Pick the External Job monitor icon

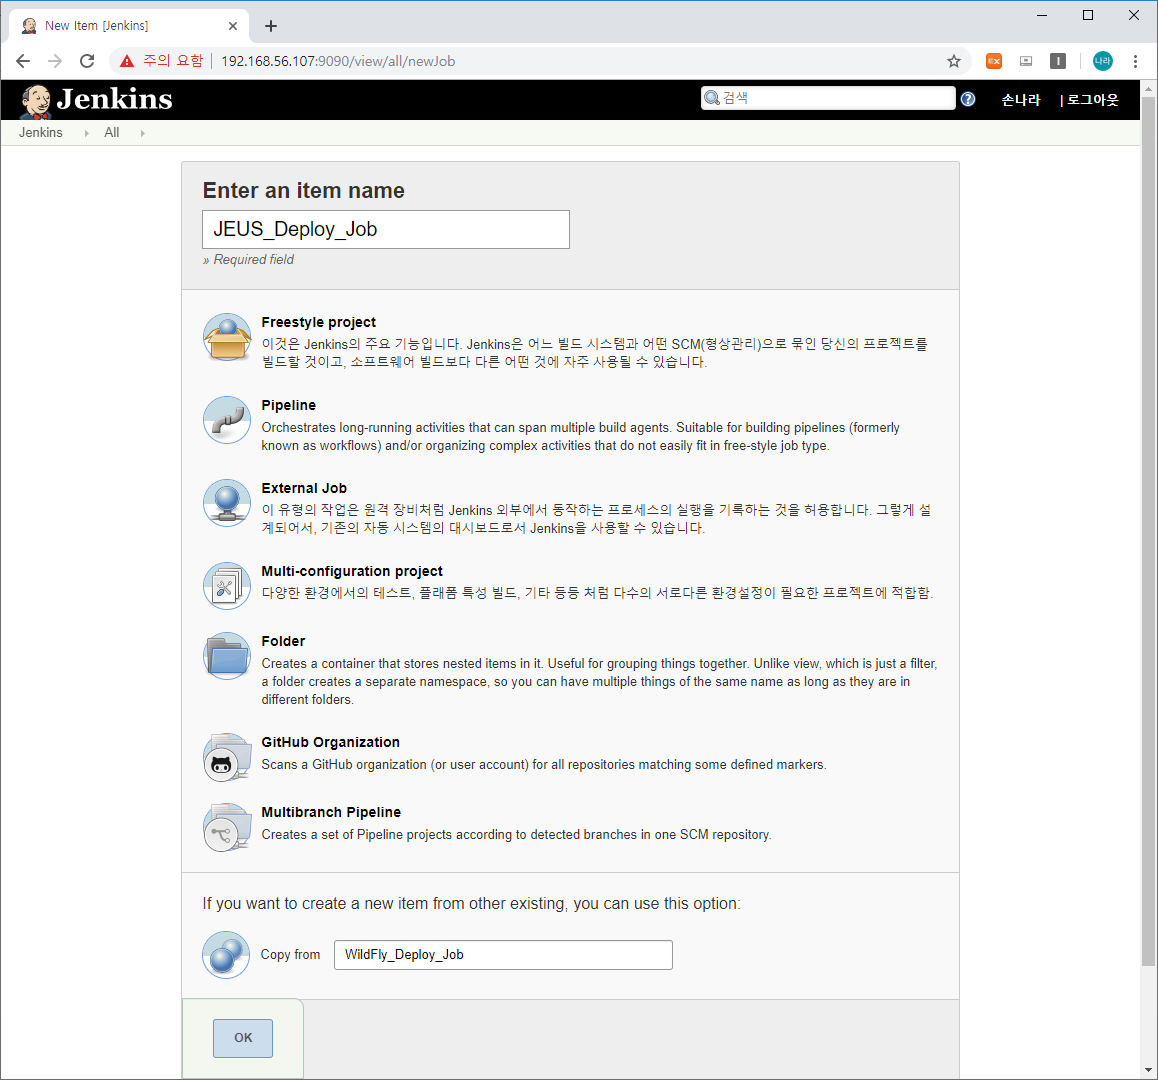227,503
